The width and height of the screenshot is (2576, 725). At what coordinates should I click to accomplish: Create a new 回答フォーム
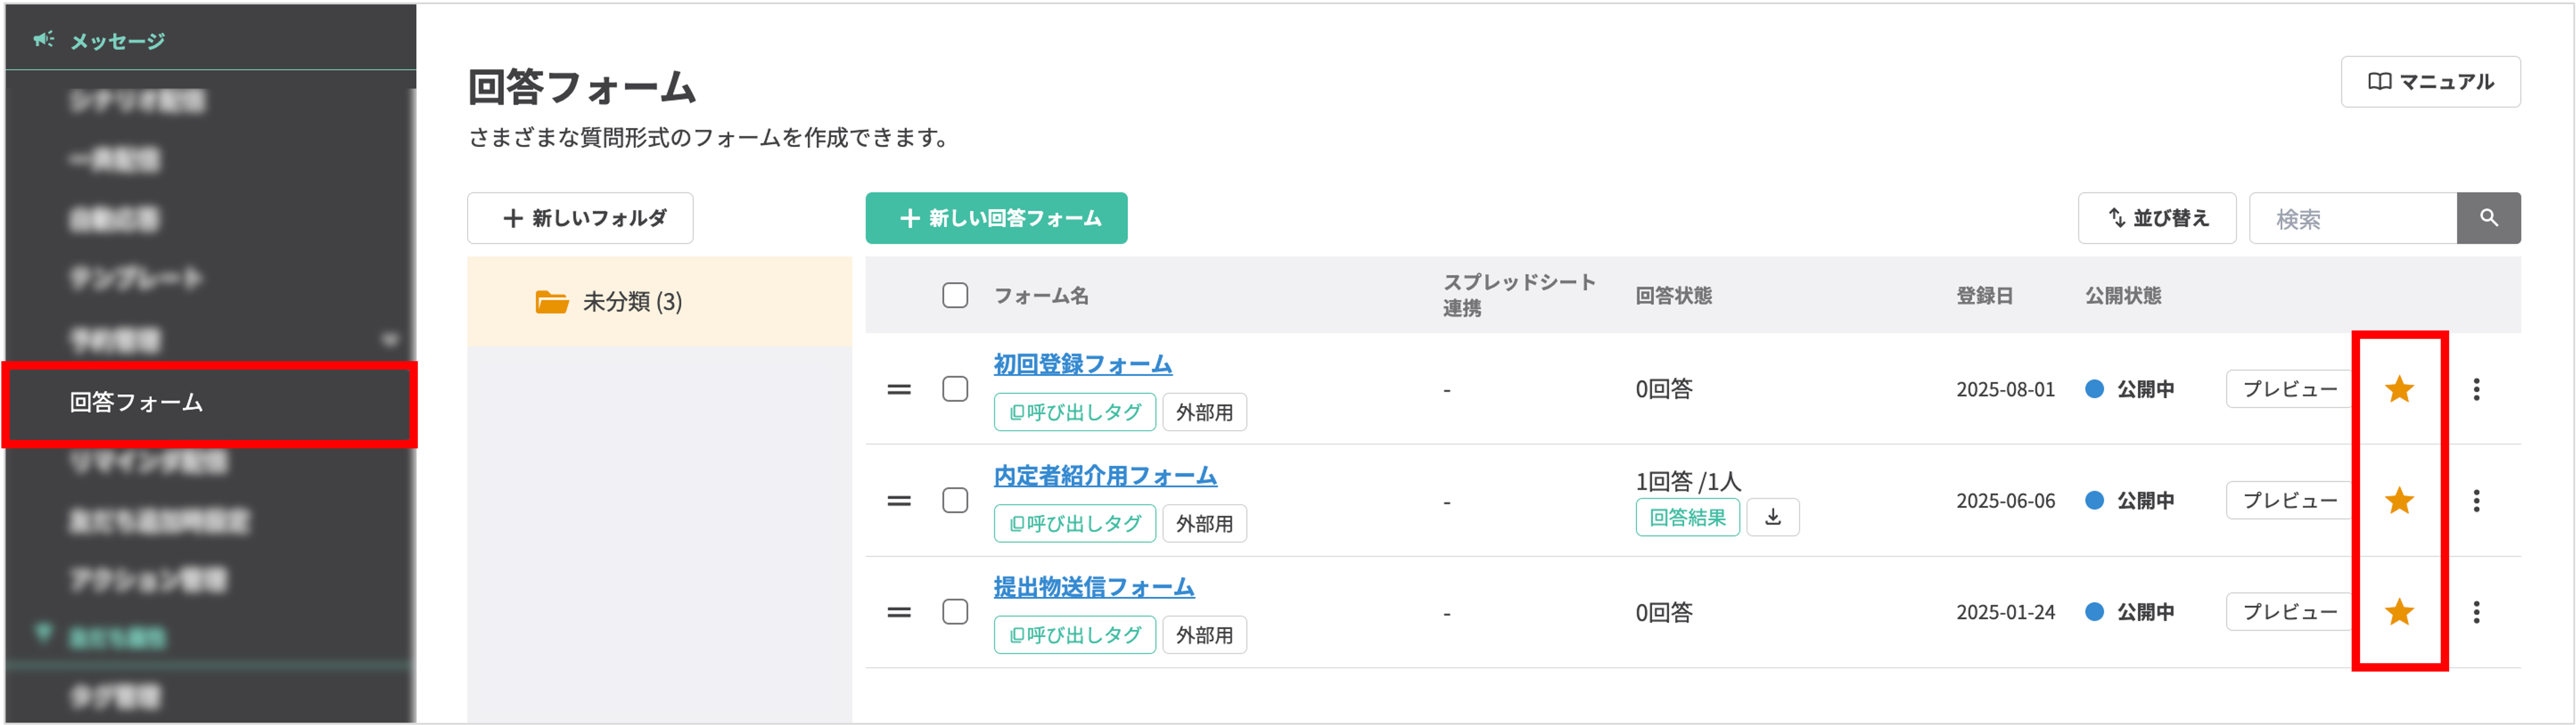(996, 218)
